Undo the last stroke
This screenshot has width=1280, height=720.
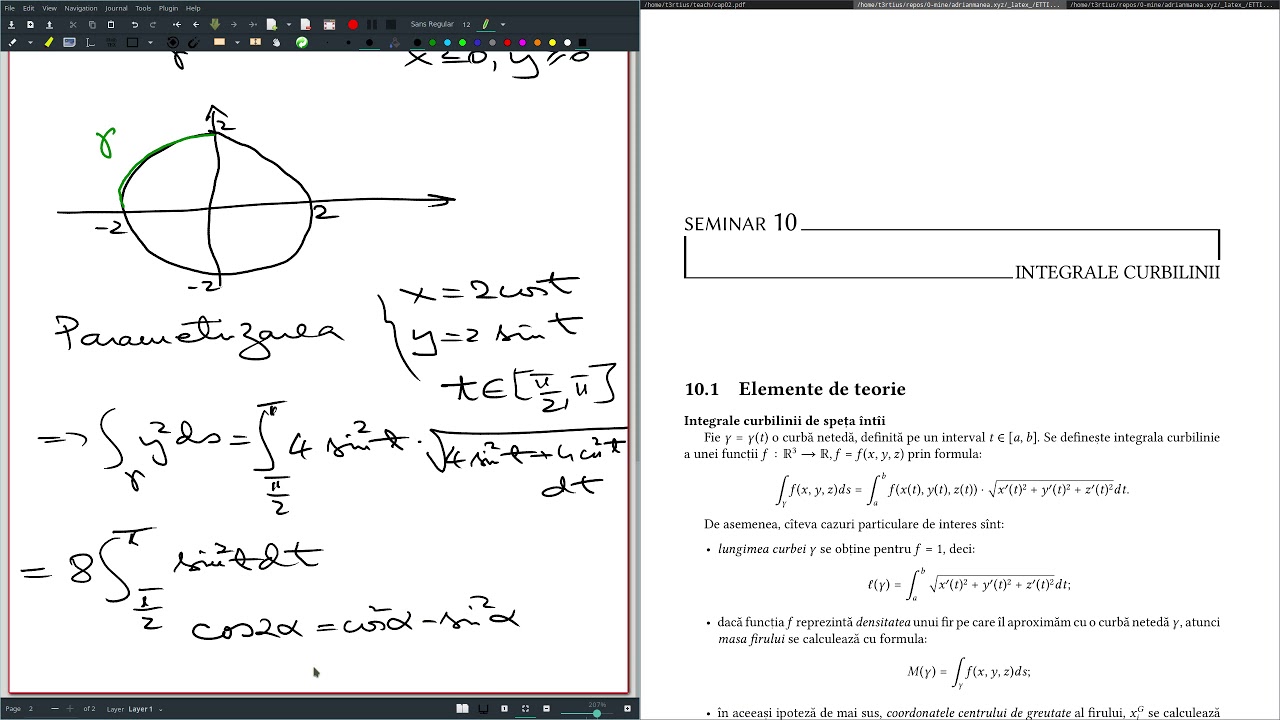pos(135,24)
